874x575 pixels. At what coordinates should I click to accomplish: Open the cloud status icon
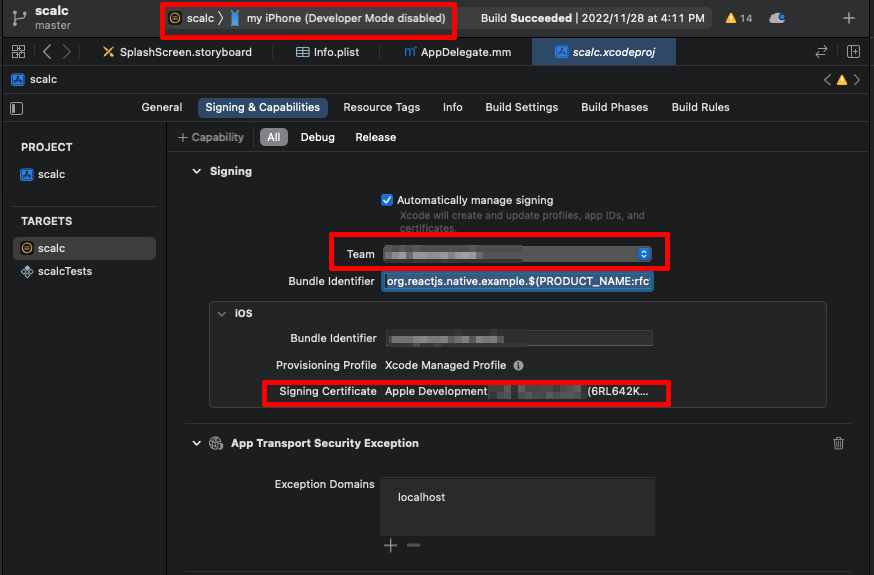(777, 18)
